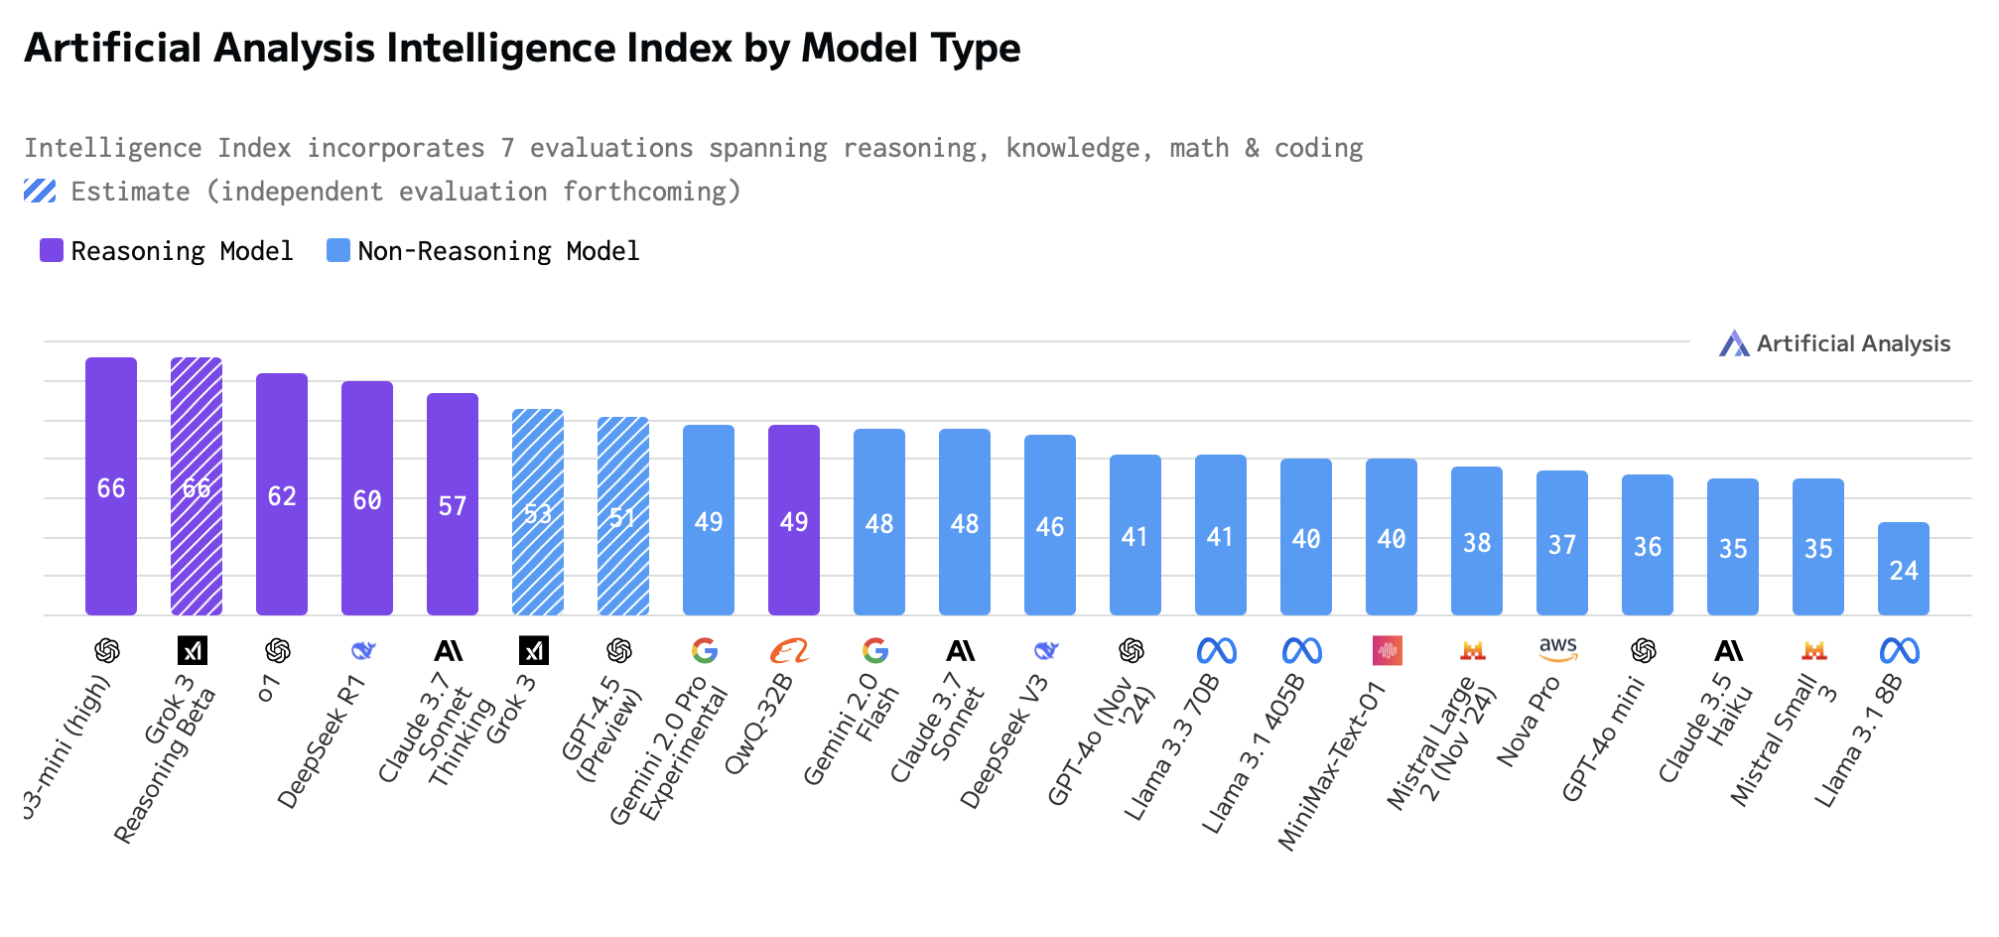Click the Mistral logo under Mistral Small 3

point(1814,651)
